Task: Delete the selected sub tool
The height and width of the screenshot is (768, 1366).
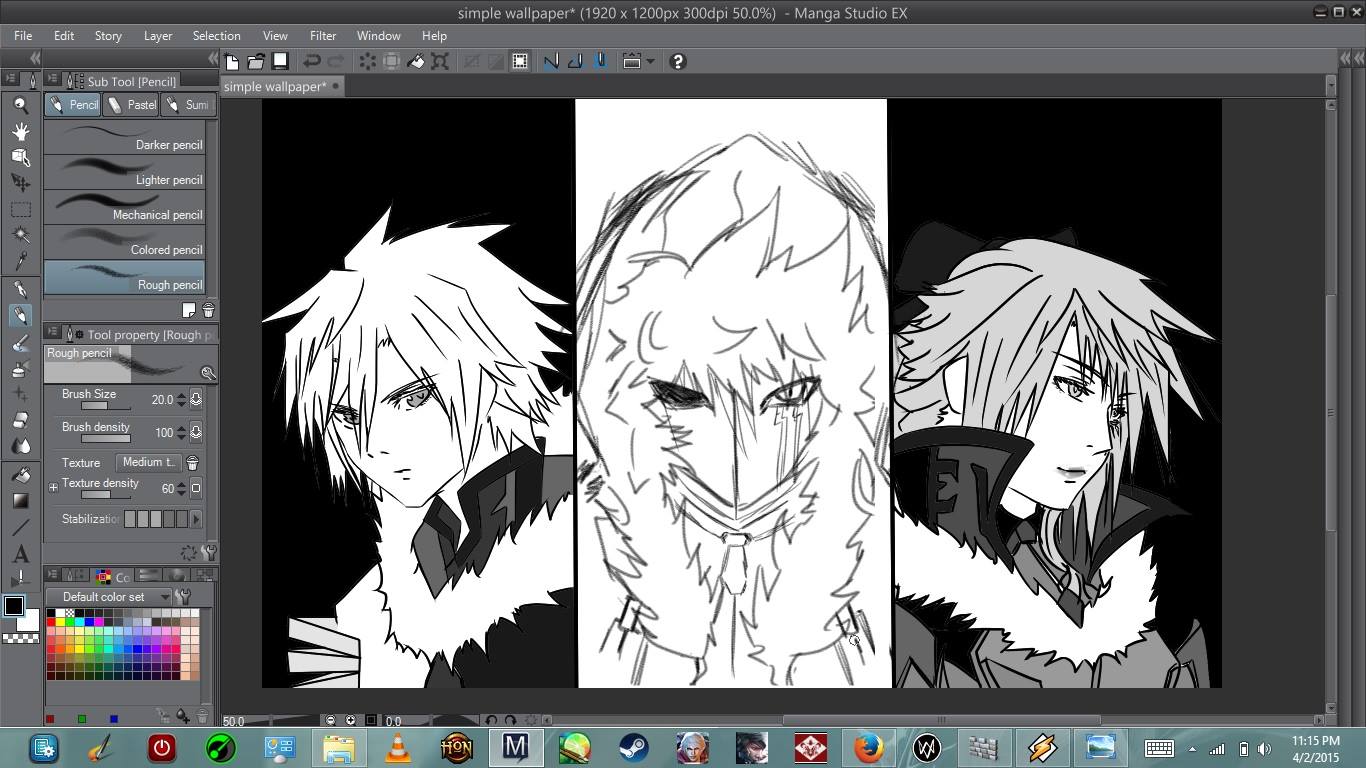Action: (208, 310)
